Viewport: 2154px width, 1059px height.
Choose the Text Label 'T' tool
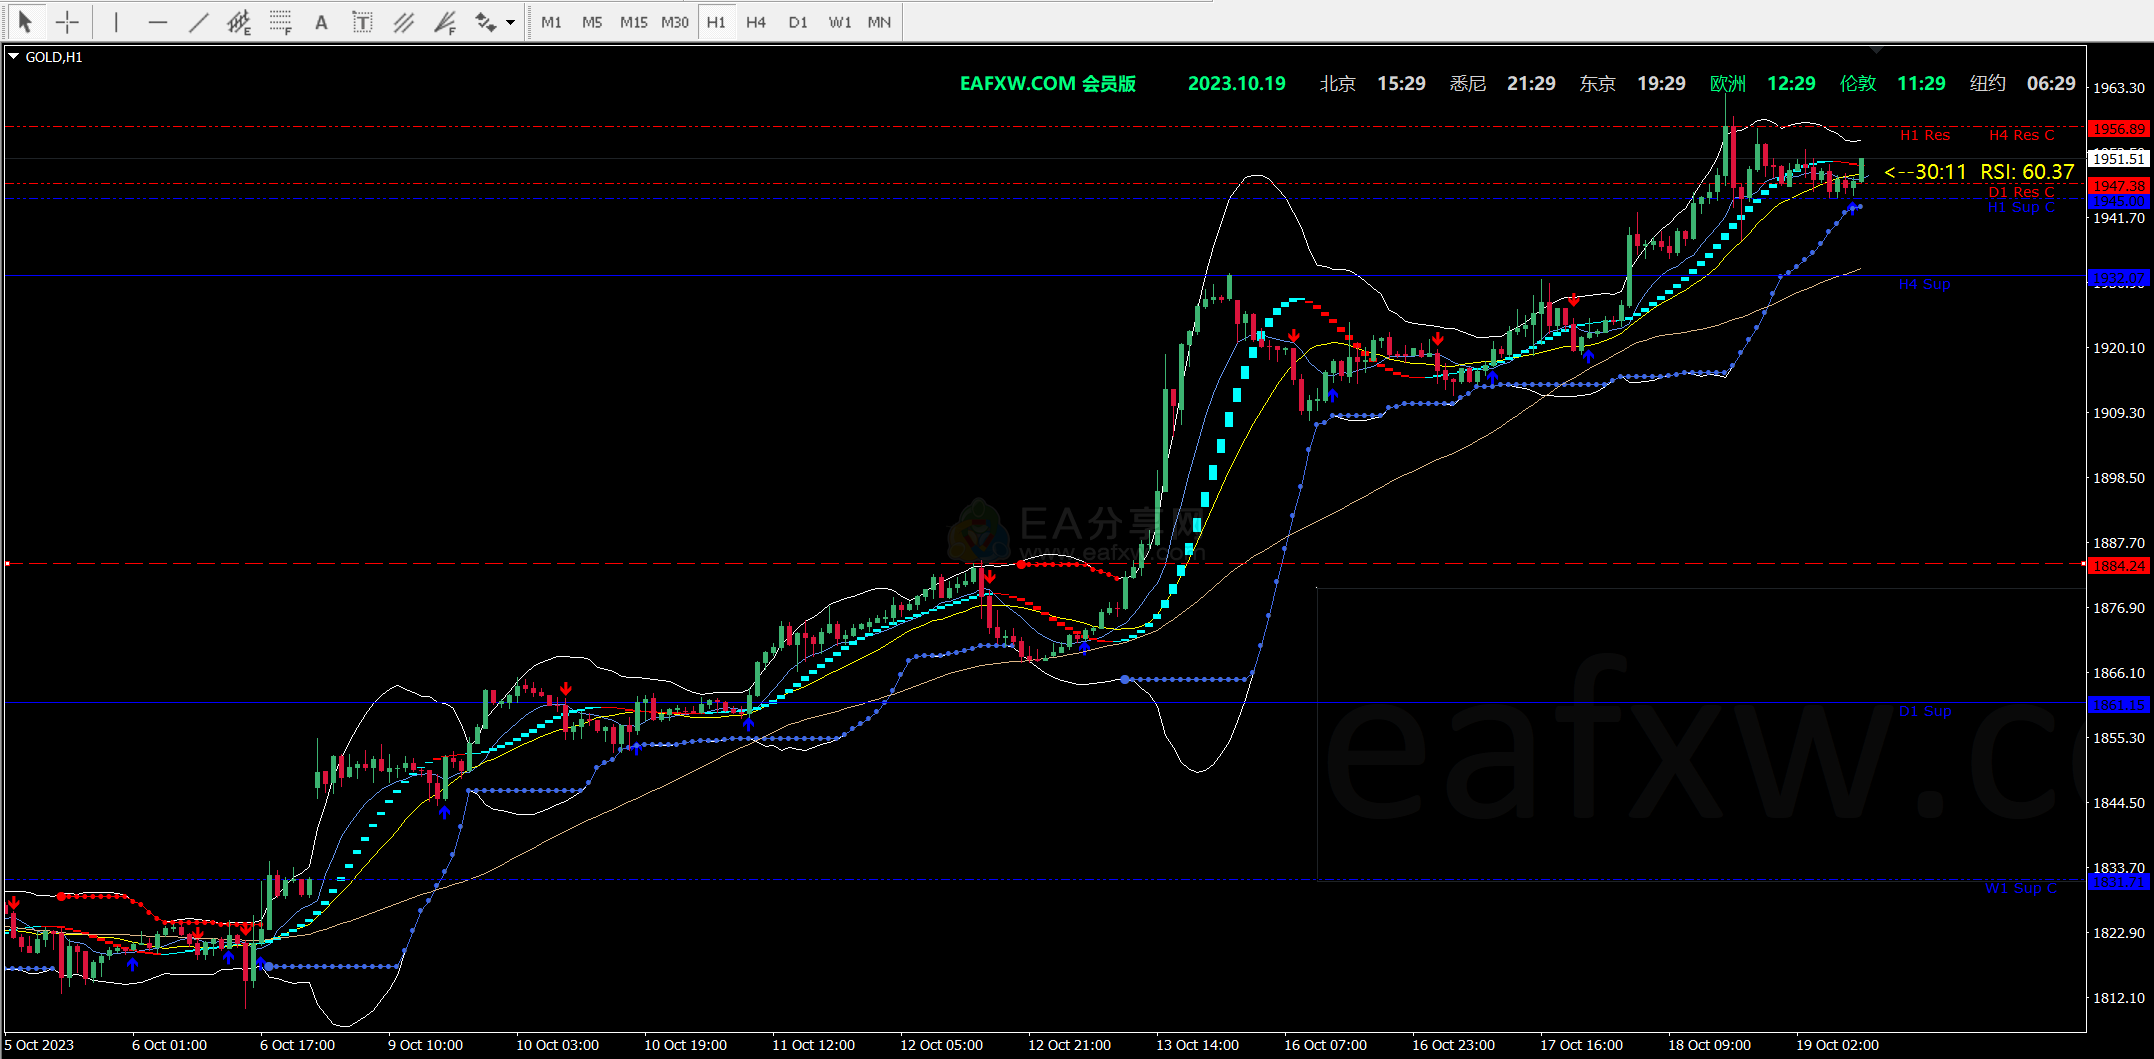click(362, 21)
